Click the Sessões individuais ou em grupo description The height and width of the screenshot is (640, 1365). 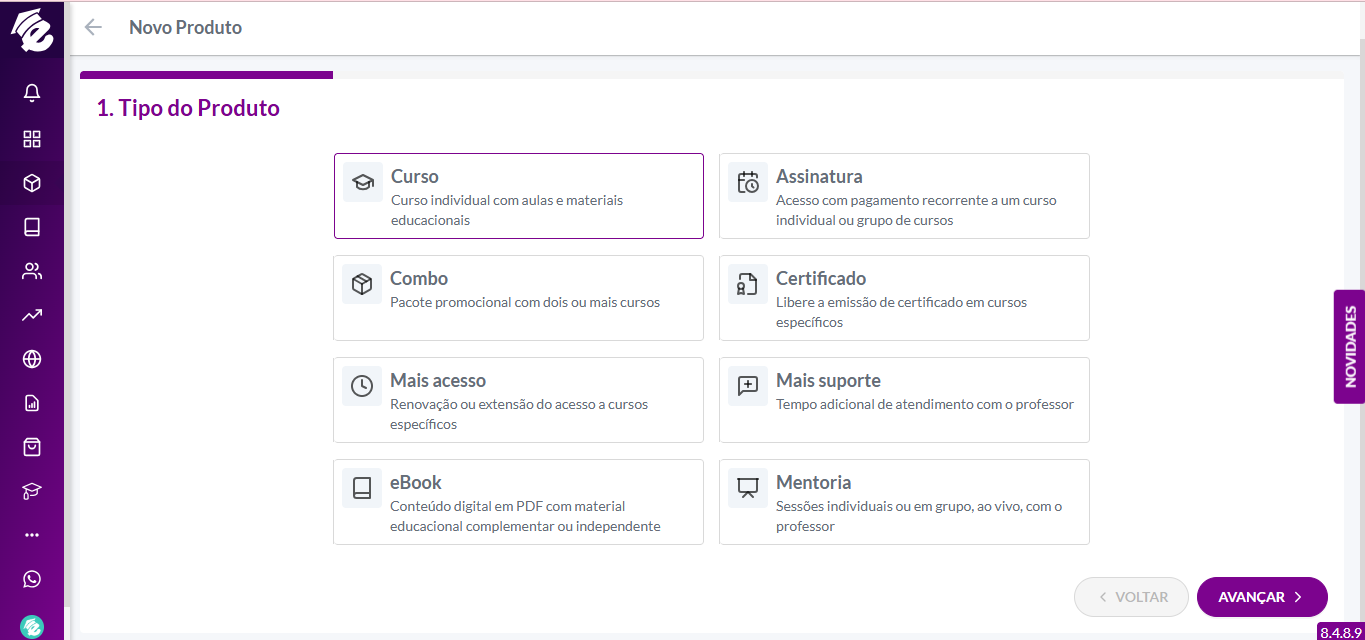(919, 516)
